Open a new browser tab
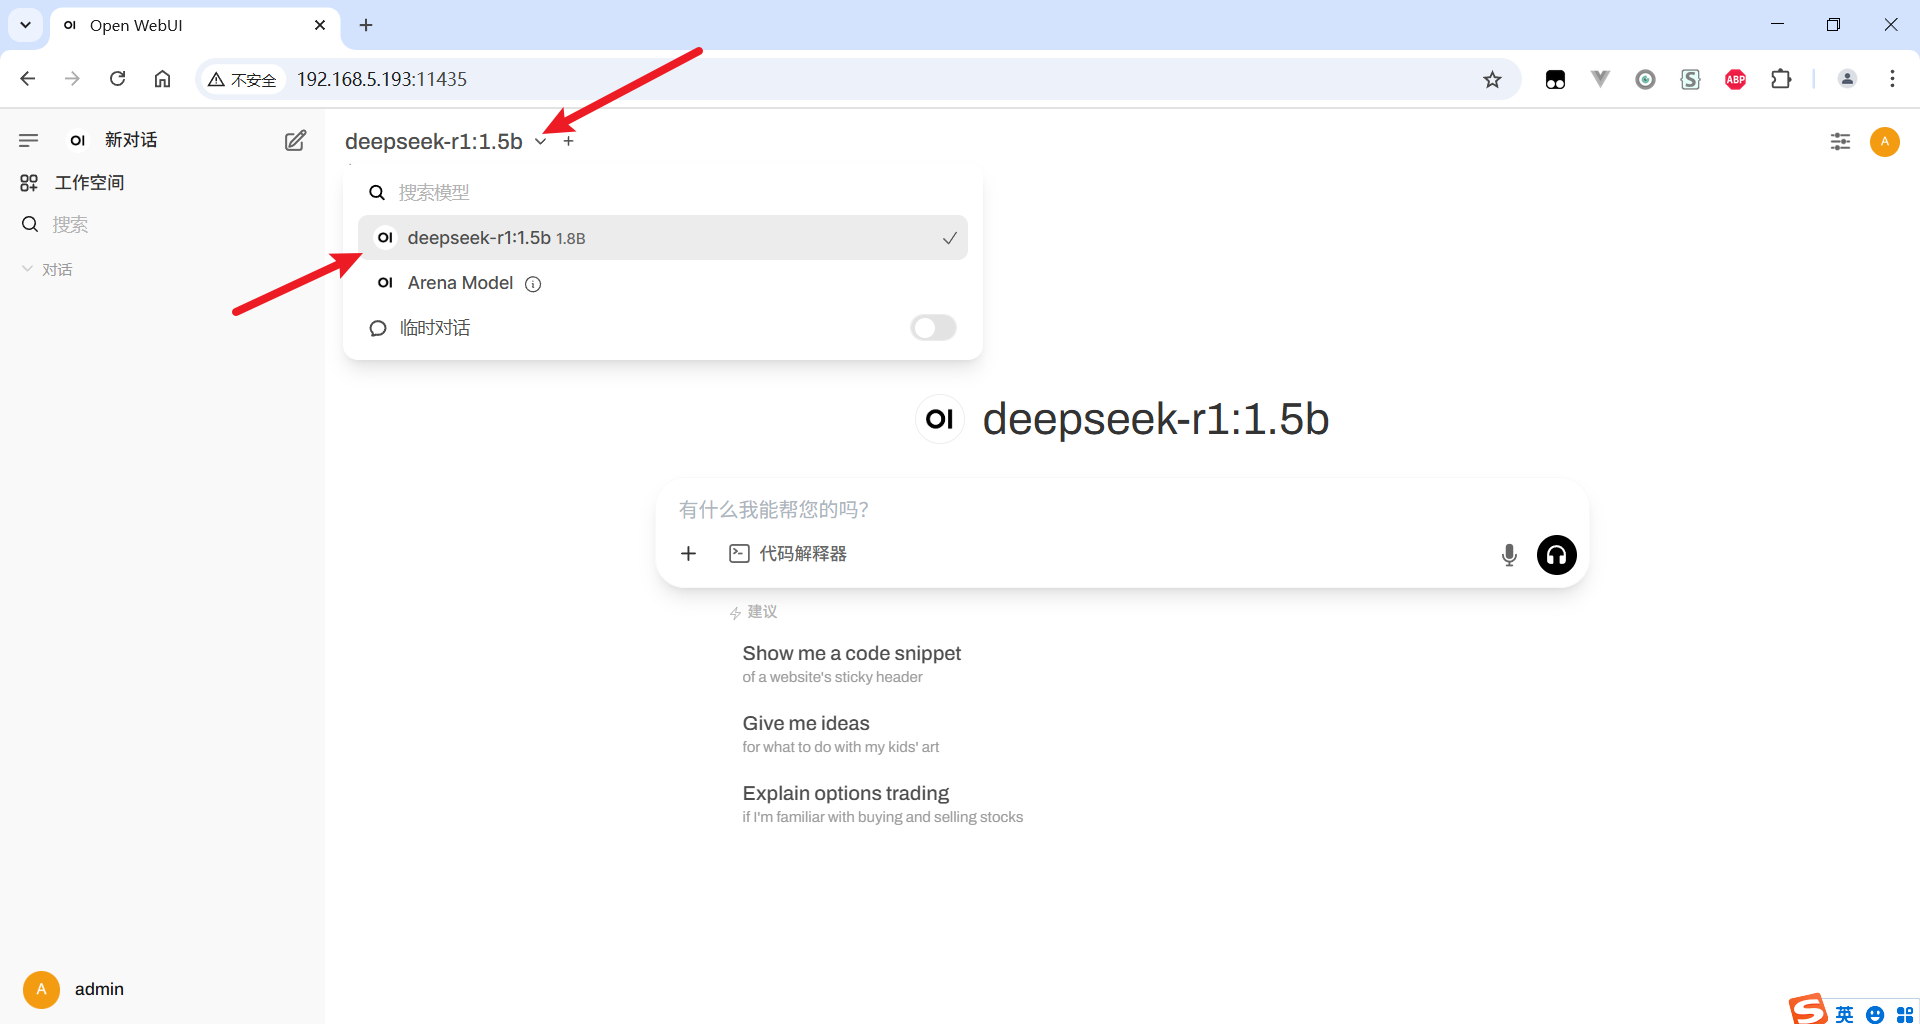 pos(366,25)
